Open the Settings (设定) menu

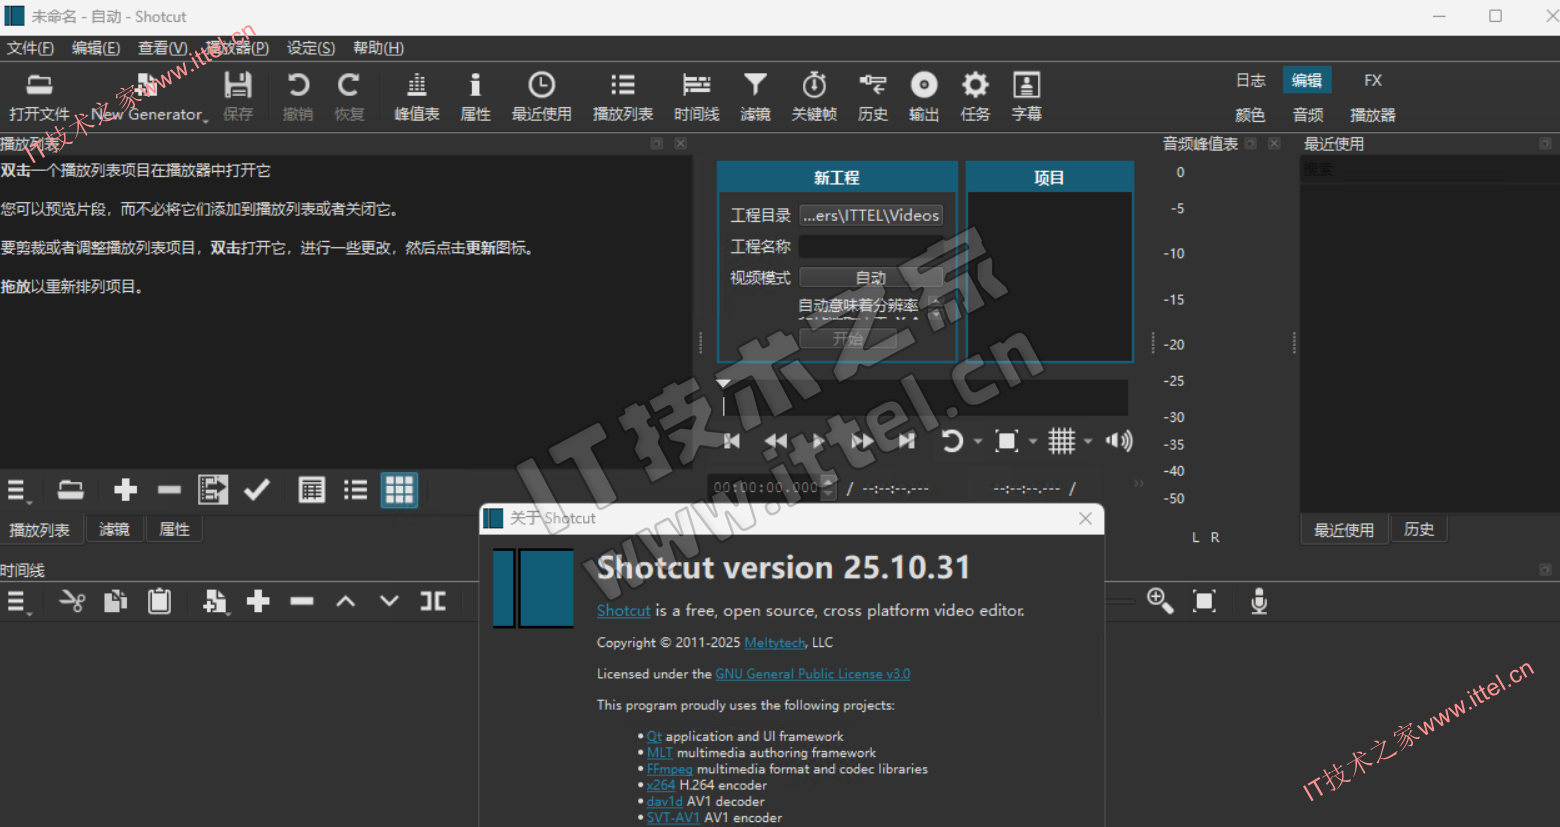[x=310, y=48]
